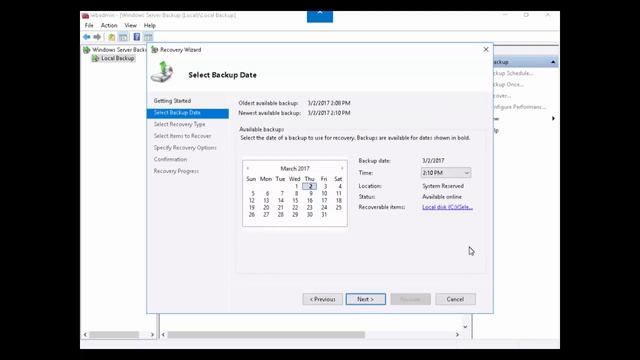Open the File menu
This screenshot has height=360, width=640.
coord(89,25)
